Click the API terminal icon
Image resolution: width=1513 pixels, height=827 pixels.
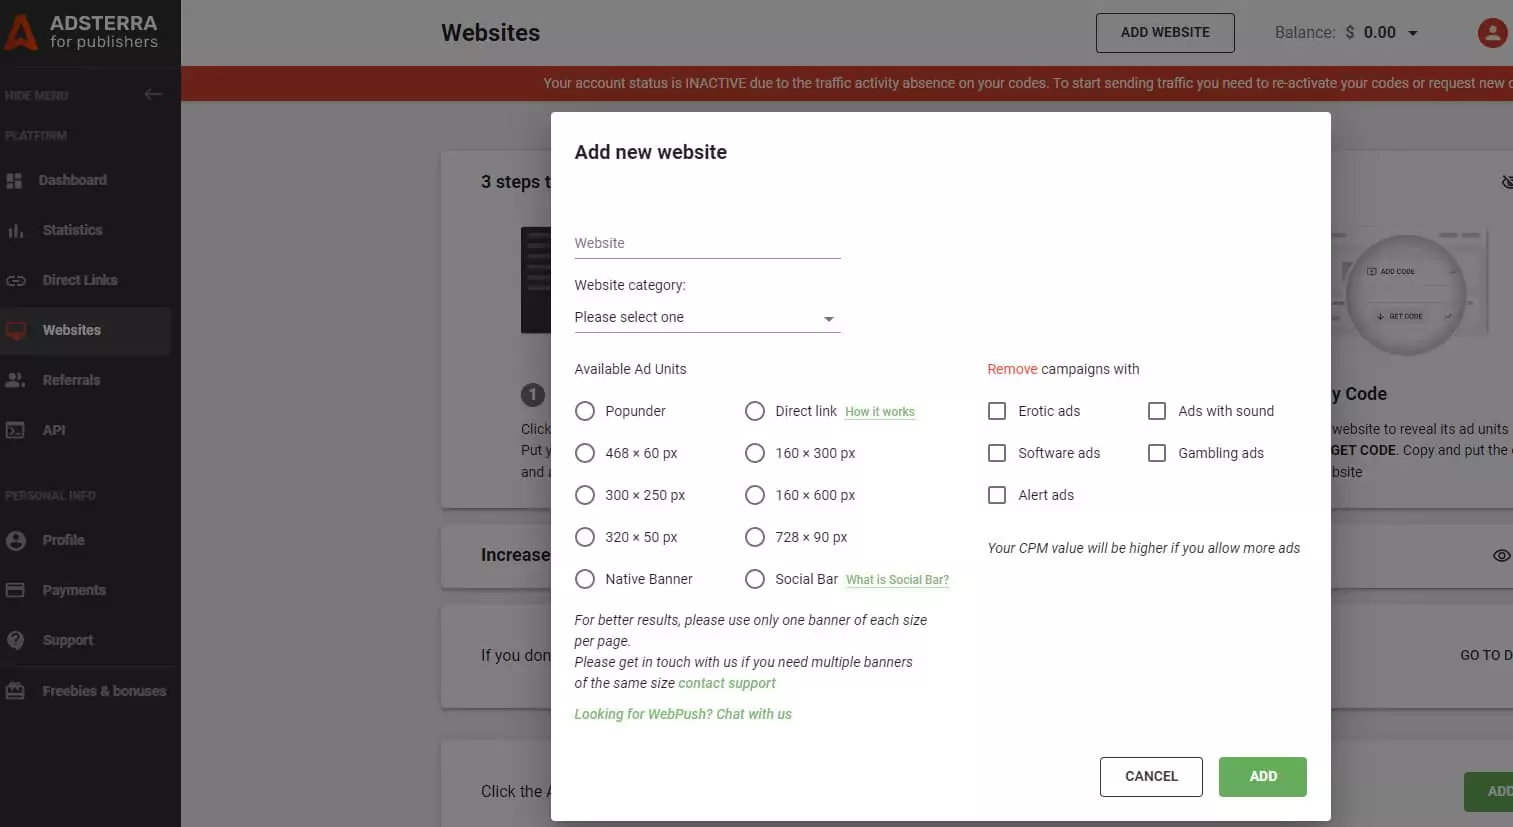pos(15,430)
